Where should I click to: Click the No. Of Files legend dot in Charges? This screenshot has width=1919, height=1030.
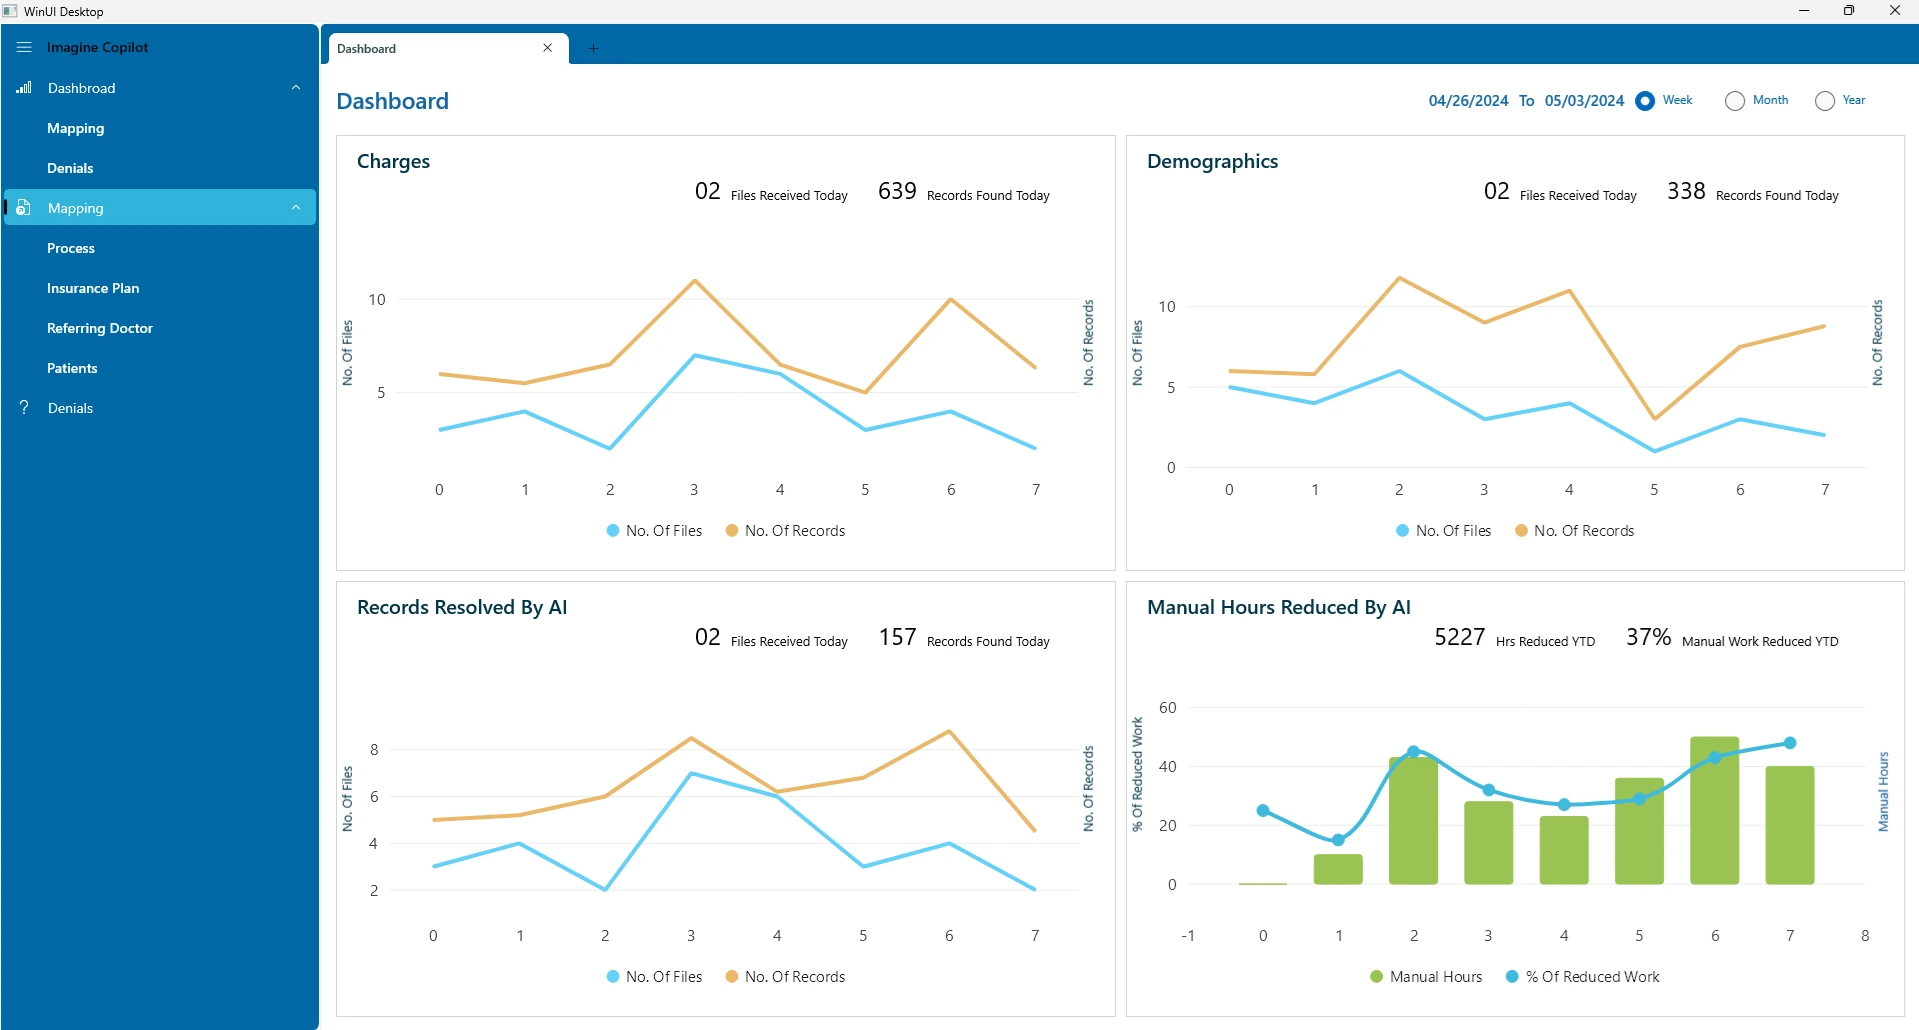(x=613, y=531)
